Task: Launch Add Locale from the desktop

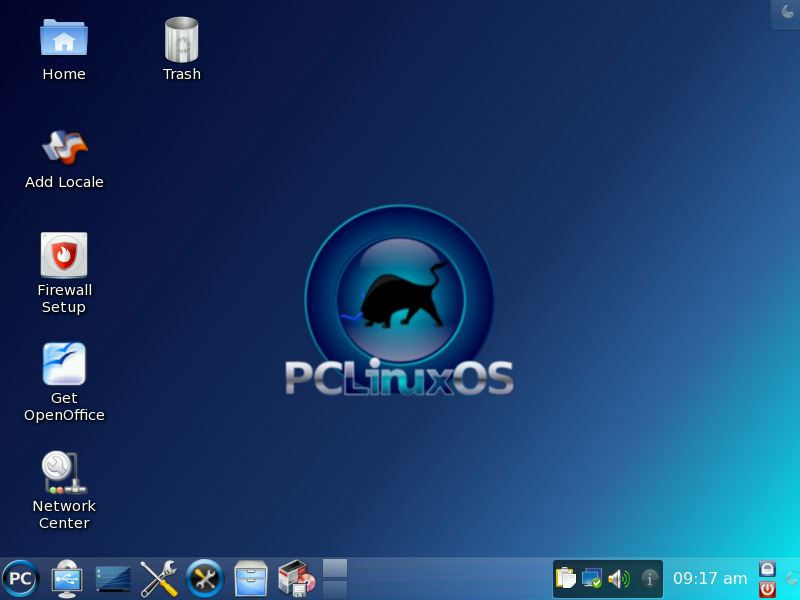Action: click(x=64, y=148)
